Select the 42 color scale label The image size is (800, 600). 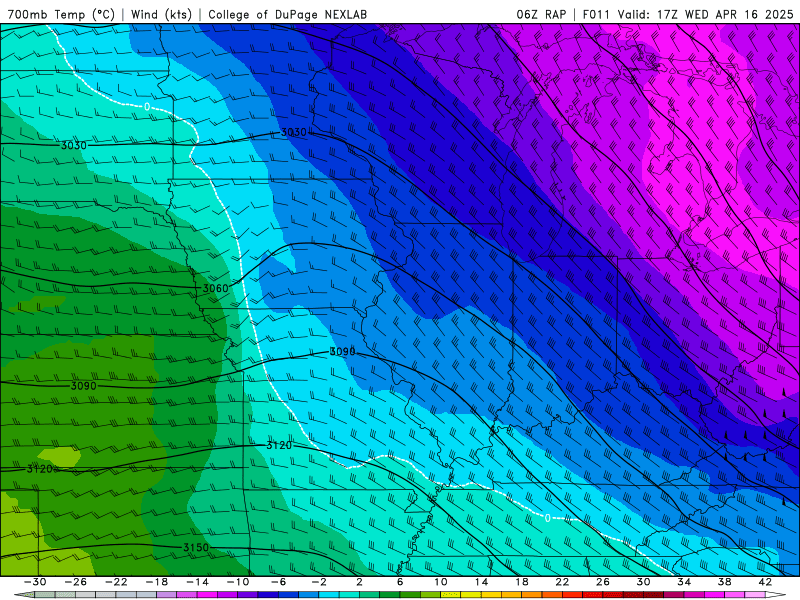765,582
